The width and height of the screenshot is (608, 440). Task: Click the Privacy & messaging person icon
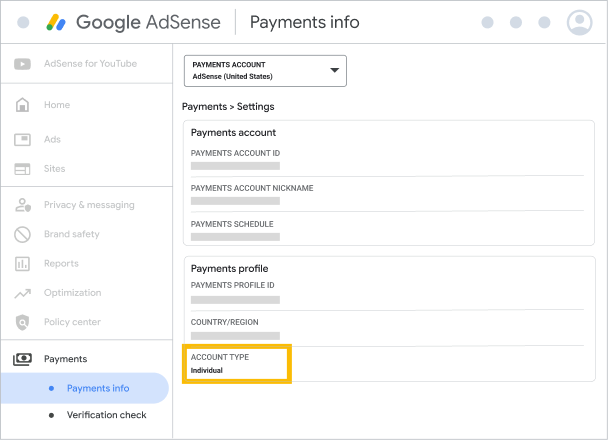pyautogui.click(x=22, y=205)
